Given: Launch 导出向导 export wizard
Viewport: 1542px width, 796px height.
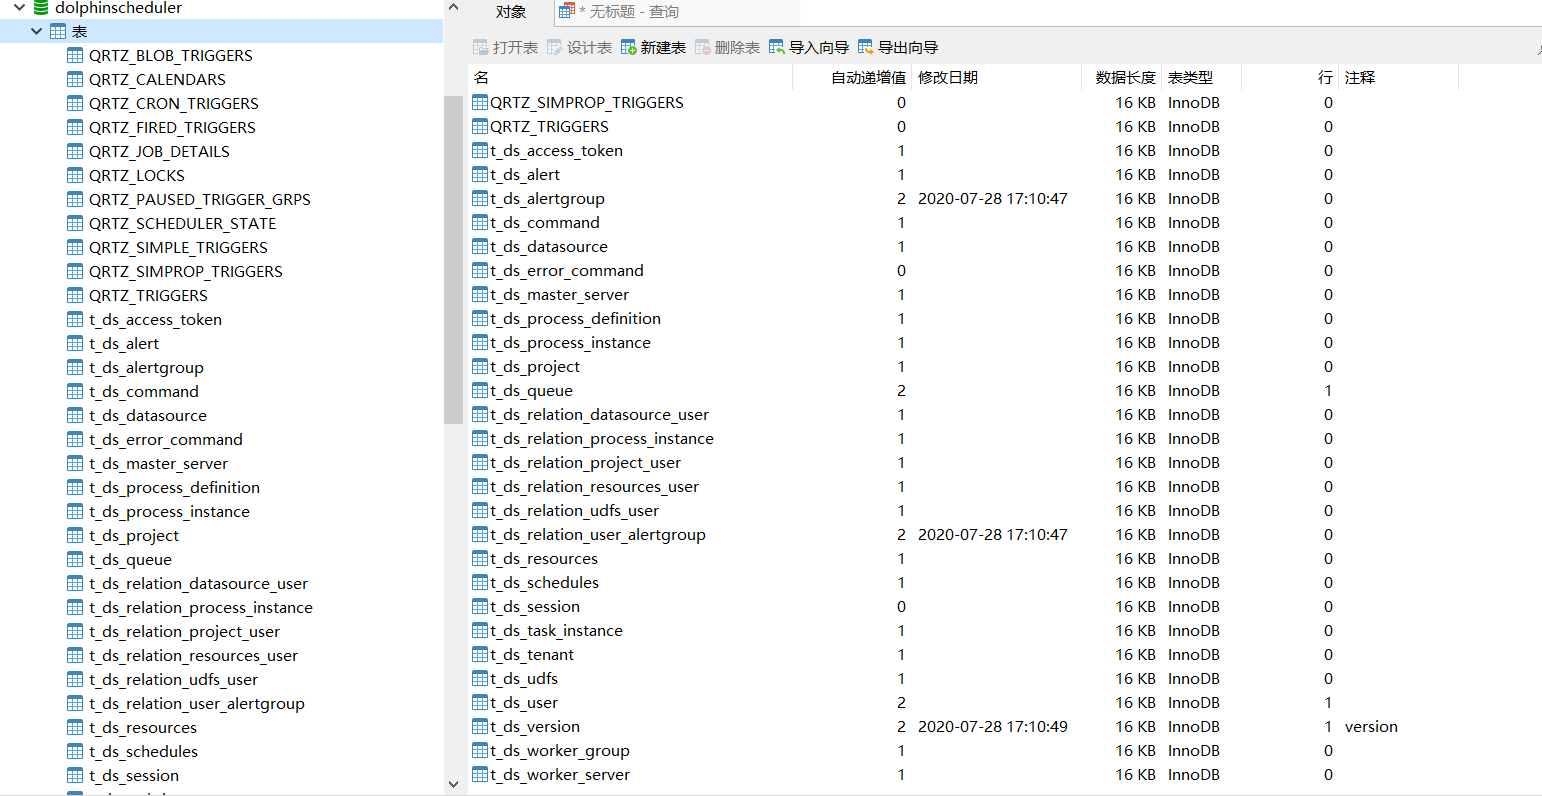Looking at the screenshot, I should (x=898, y=47).
